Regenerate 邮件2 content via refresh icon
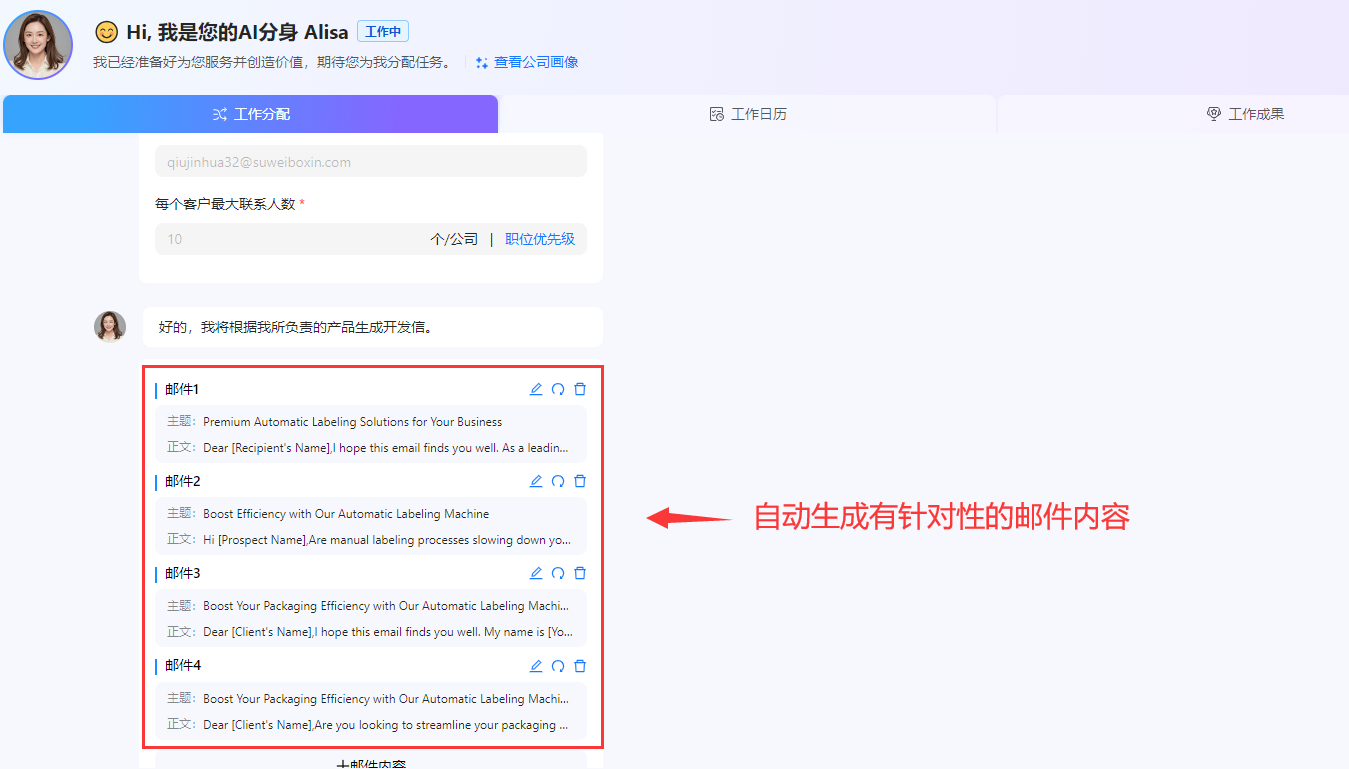Image resolution: width=1349 pixels, height=769 pixels. point(558,481)
